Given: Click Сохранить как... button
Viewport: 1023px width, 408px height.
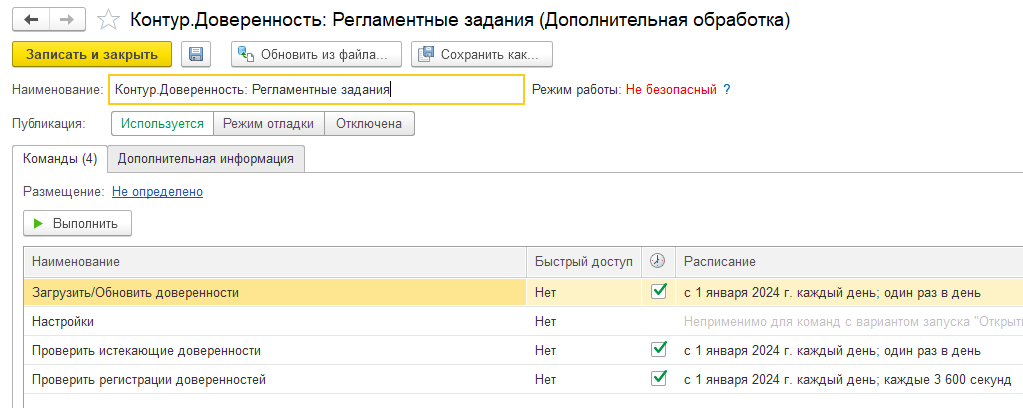Looking at the screenshot, I should coord(482,55).
